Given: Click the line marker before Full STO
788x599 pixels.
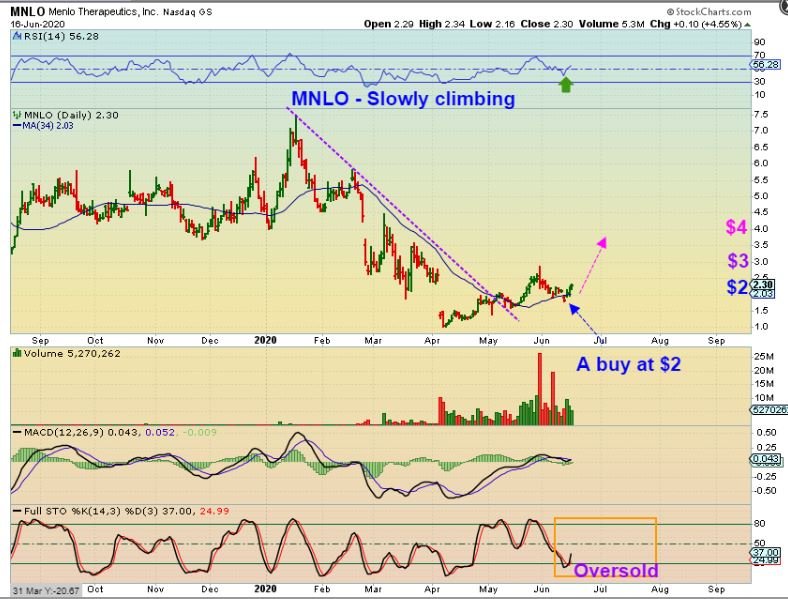Looking at the screenshot, I should (17, 511).
